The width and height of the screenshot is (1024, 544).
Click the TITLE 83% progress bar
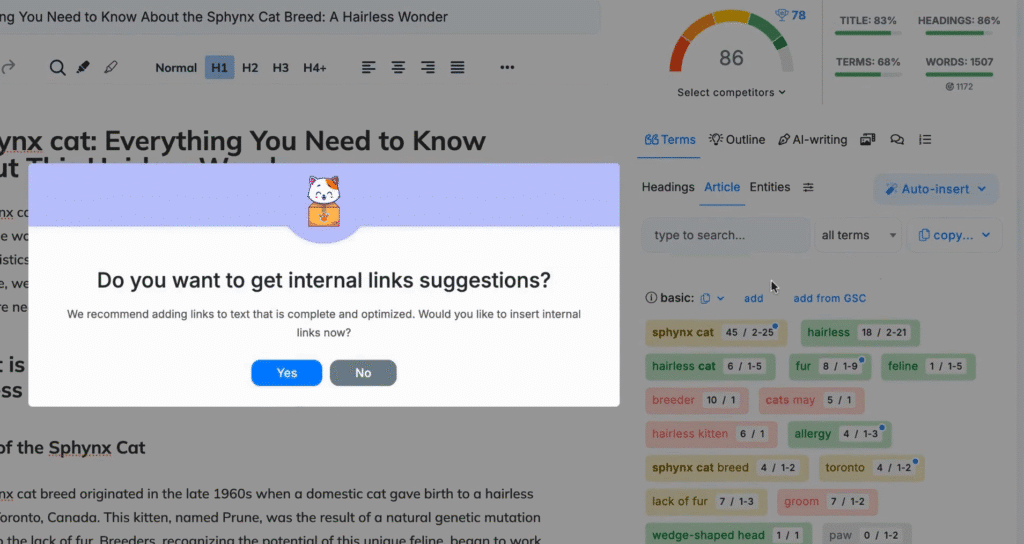tap(868, 33)
